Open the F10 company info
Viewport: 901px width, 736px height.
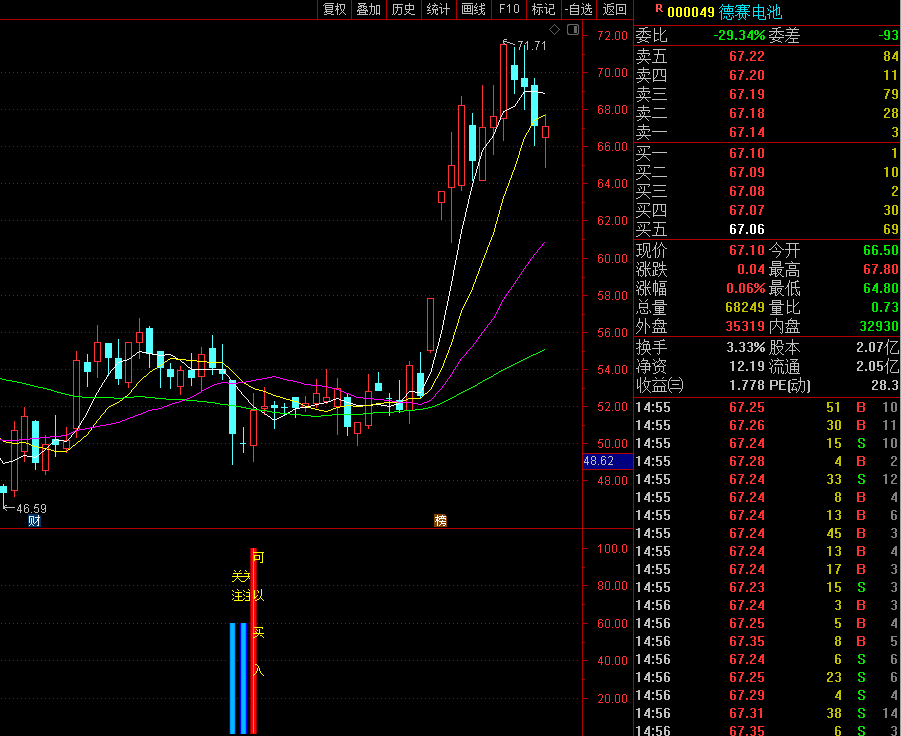click(509, 9)
